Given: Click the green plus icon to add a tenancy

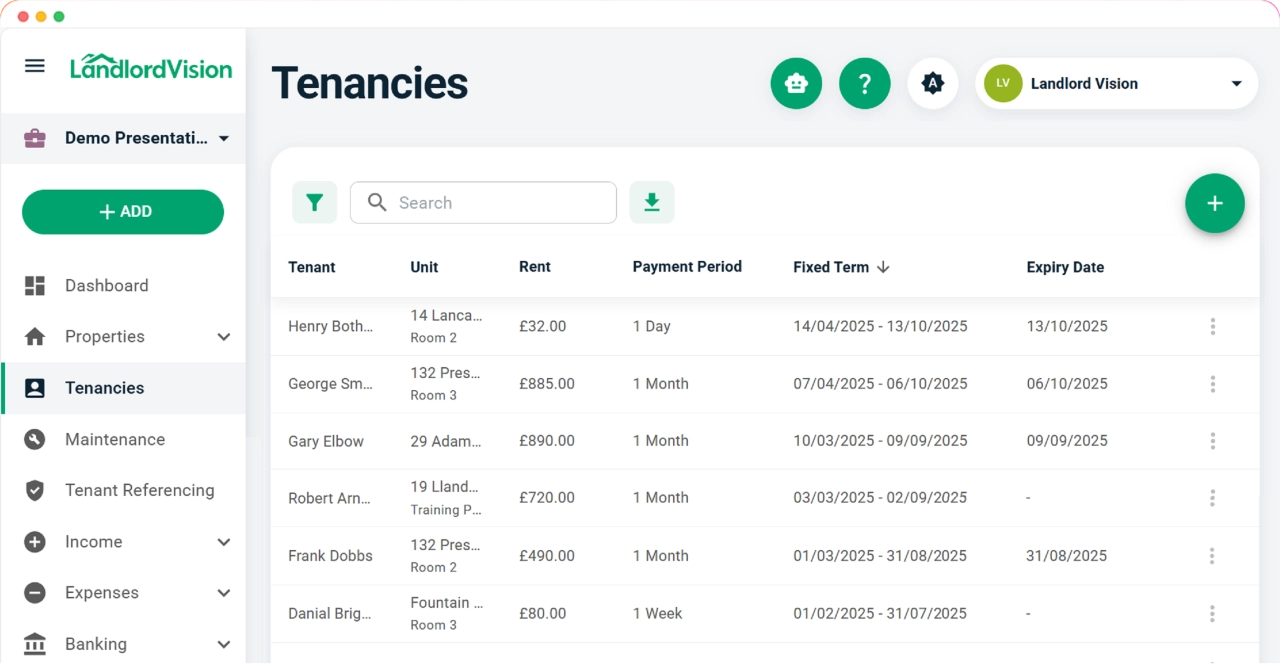Looking at the screenshot, I should coord(1214,203).
